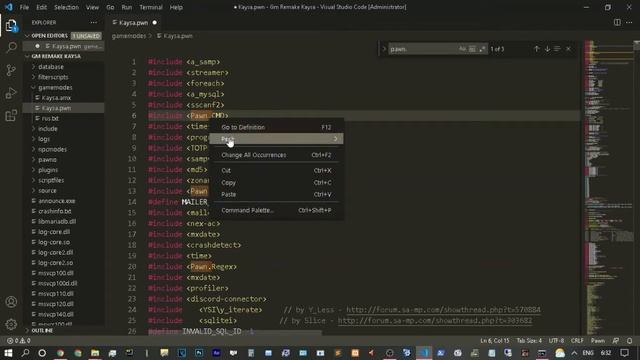640x360 pixels.
Task: Open Kaysa.amx in the file tree
Action: point(56,98)
